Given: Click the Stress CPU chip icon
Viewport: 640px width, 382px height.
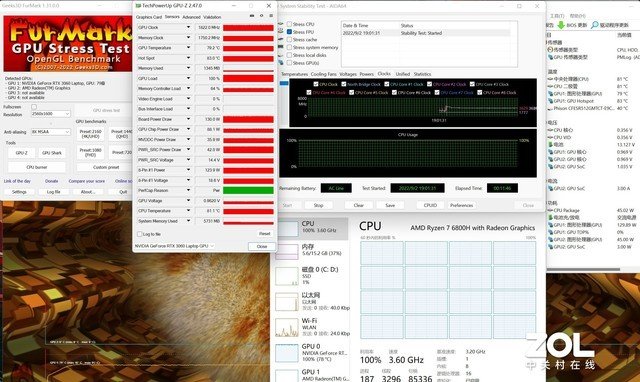Looking at the screenshot, I should [281, 24].
